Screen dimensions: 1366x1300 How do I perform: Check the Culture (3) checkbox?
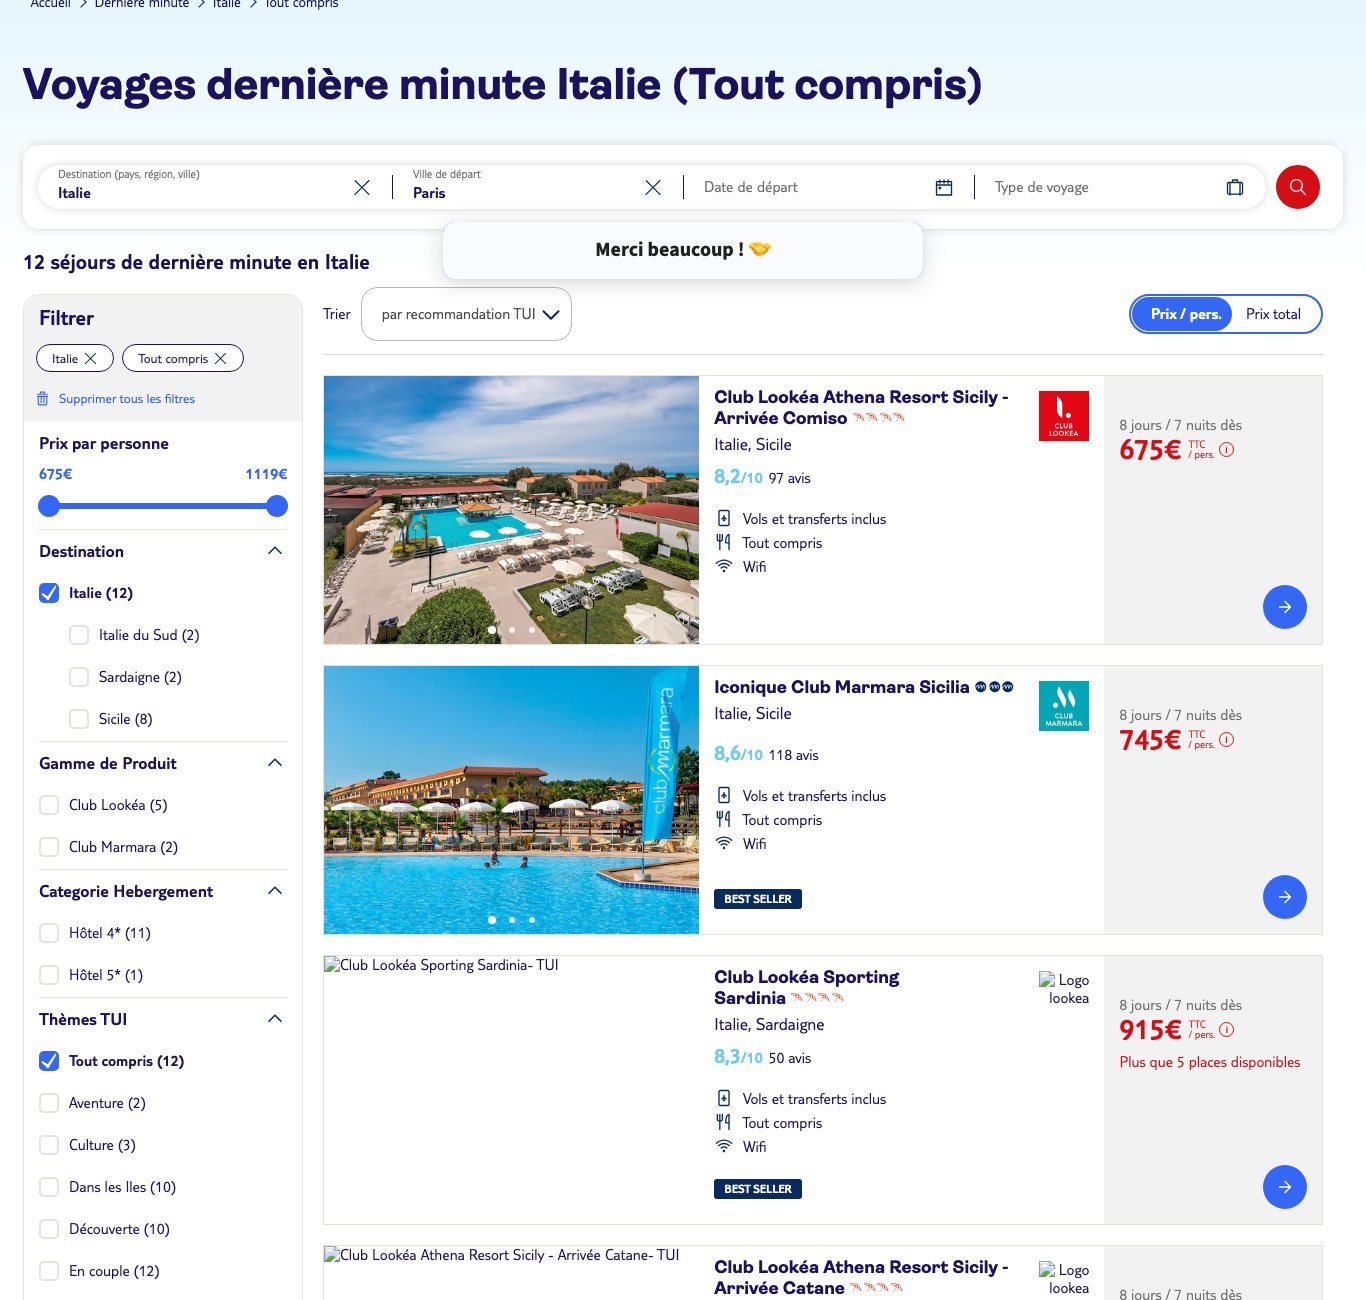click(49, 1145)
